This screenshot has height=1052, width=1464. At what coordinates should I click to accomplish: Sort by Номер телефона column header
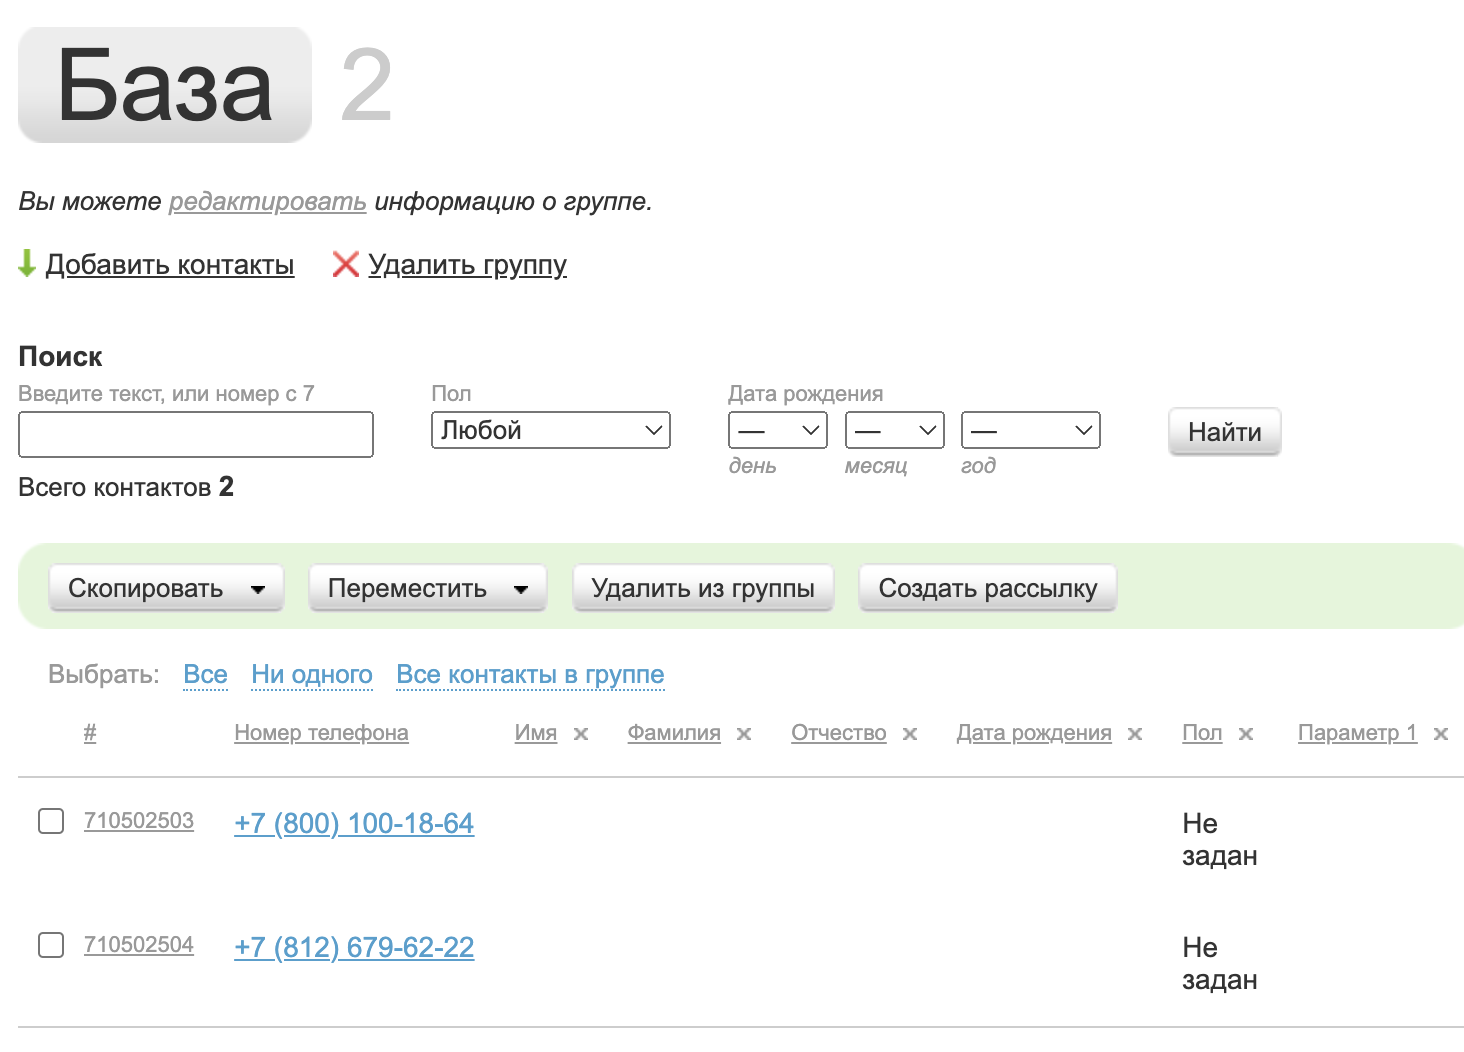tap(321, 733)
